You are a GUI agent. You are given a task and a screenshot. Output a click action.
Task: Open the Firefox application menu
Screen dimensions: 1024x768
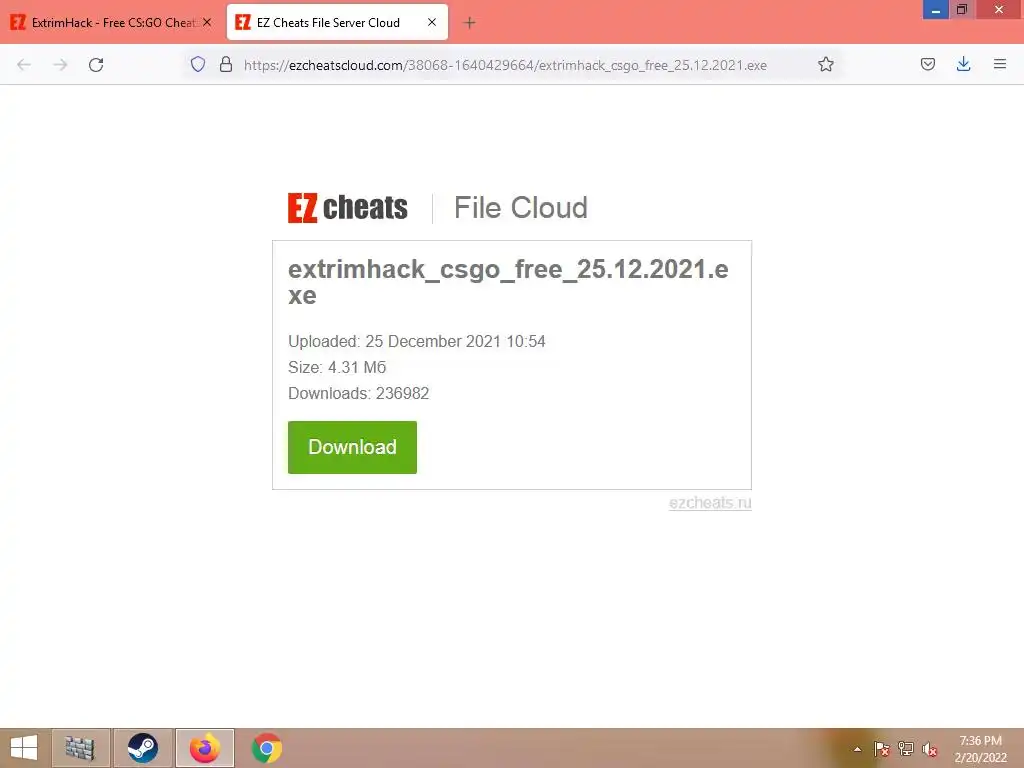point(999,64)
